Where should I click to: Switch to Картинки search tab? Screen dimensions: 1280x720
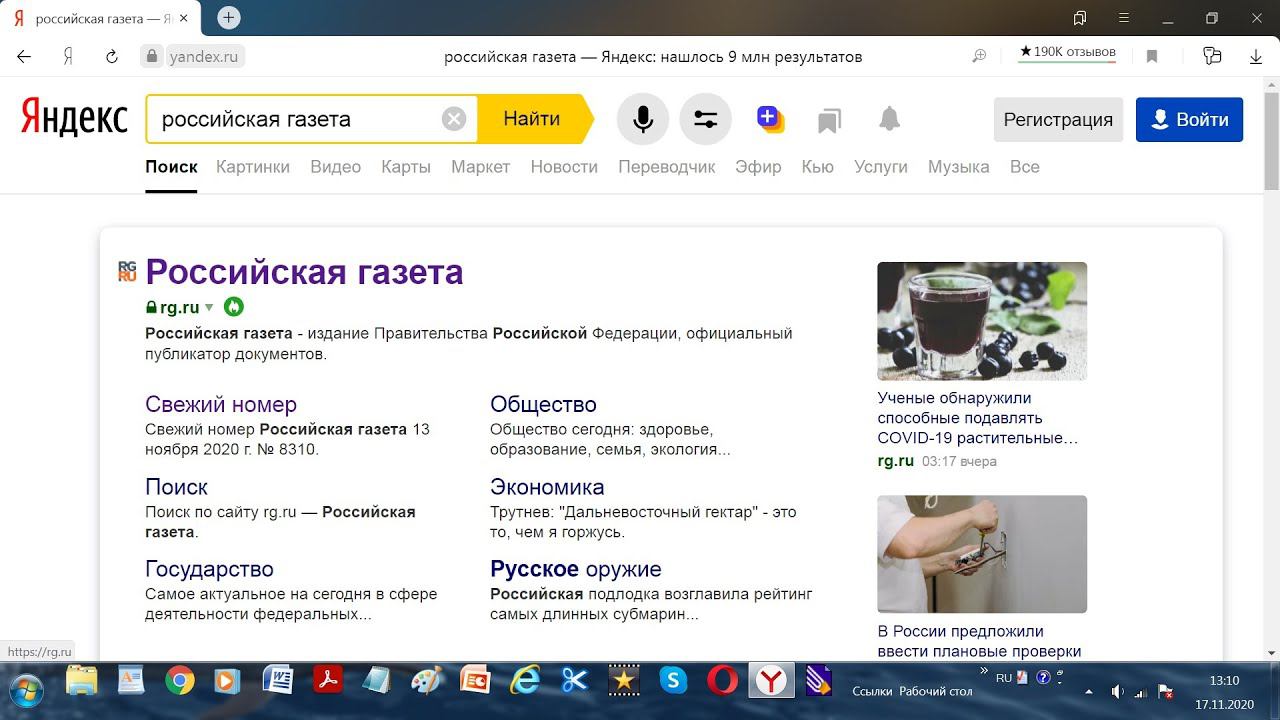click(x=253, y=167)
